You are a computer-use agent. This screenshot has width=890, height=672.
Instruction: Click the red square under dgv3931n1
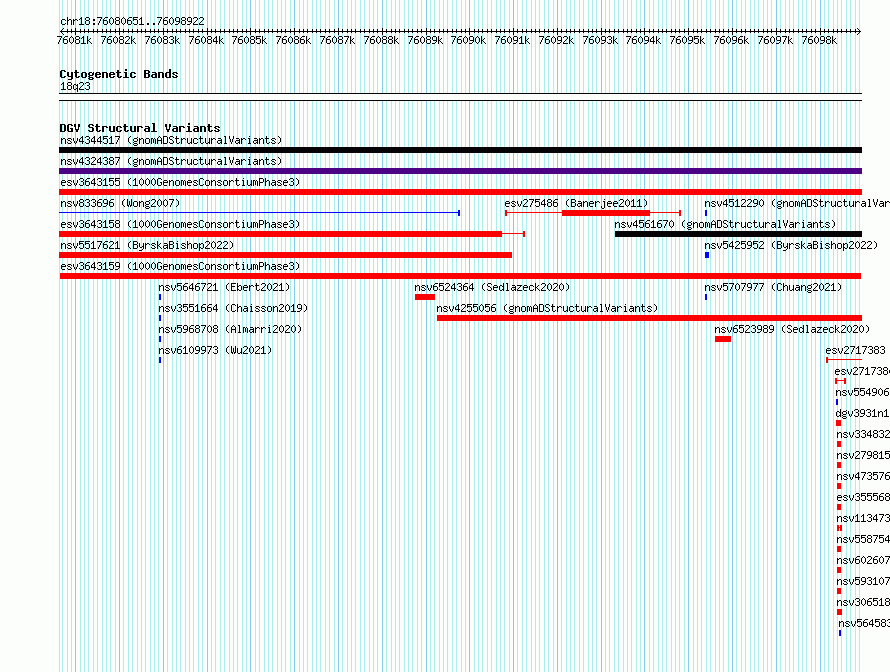click(838, 423)
